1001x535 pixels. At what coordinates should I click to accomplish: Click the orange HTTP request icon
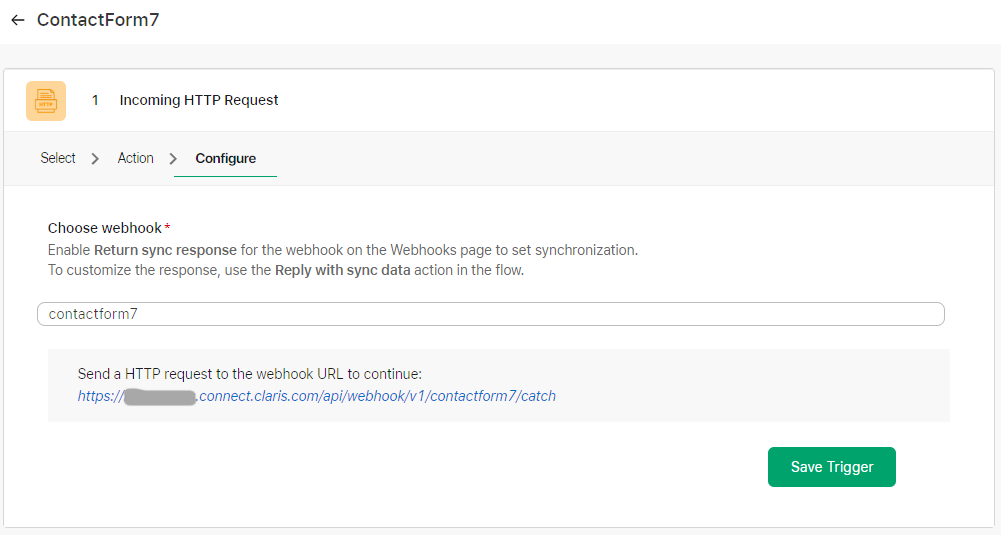point(46,101)
